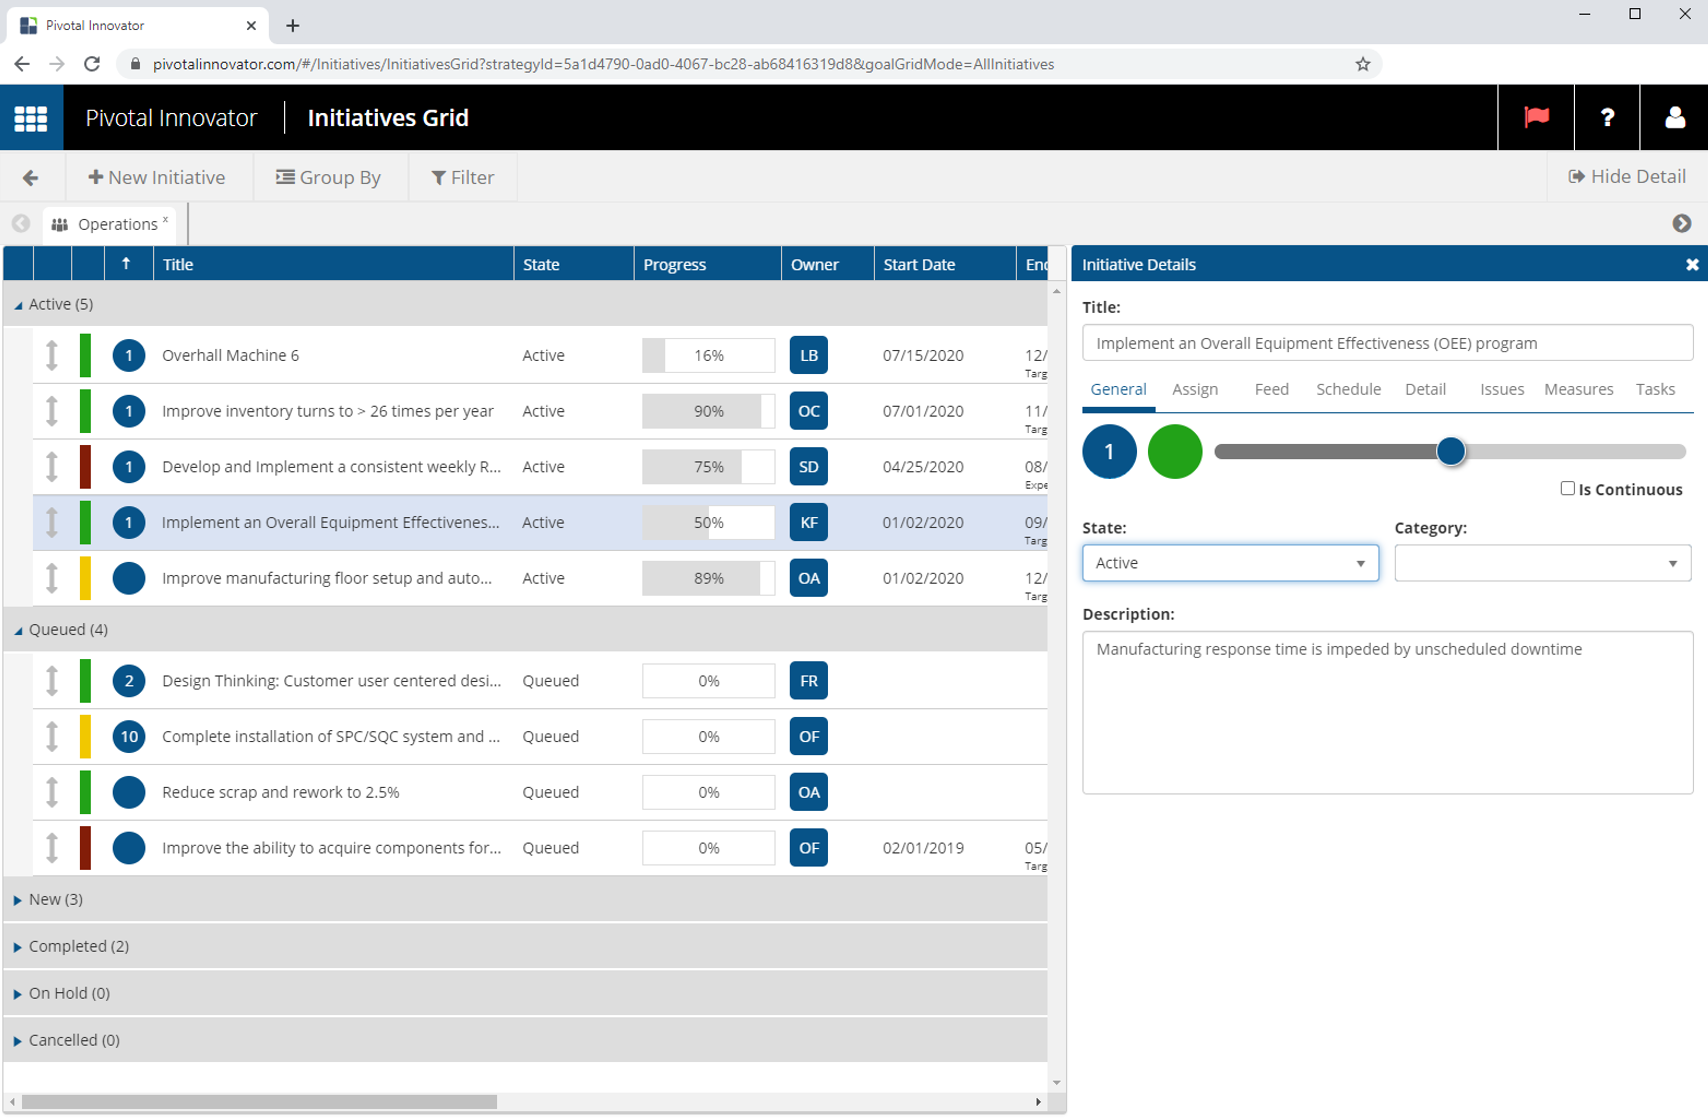Click FR owner badge on Design Thinking row
The width and height of the screenshot is (1708, 1119).
pyautogui.click(x=808, y=682)
